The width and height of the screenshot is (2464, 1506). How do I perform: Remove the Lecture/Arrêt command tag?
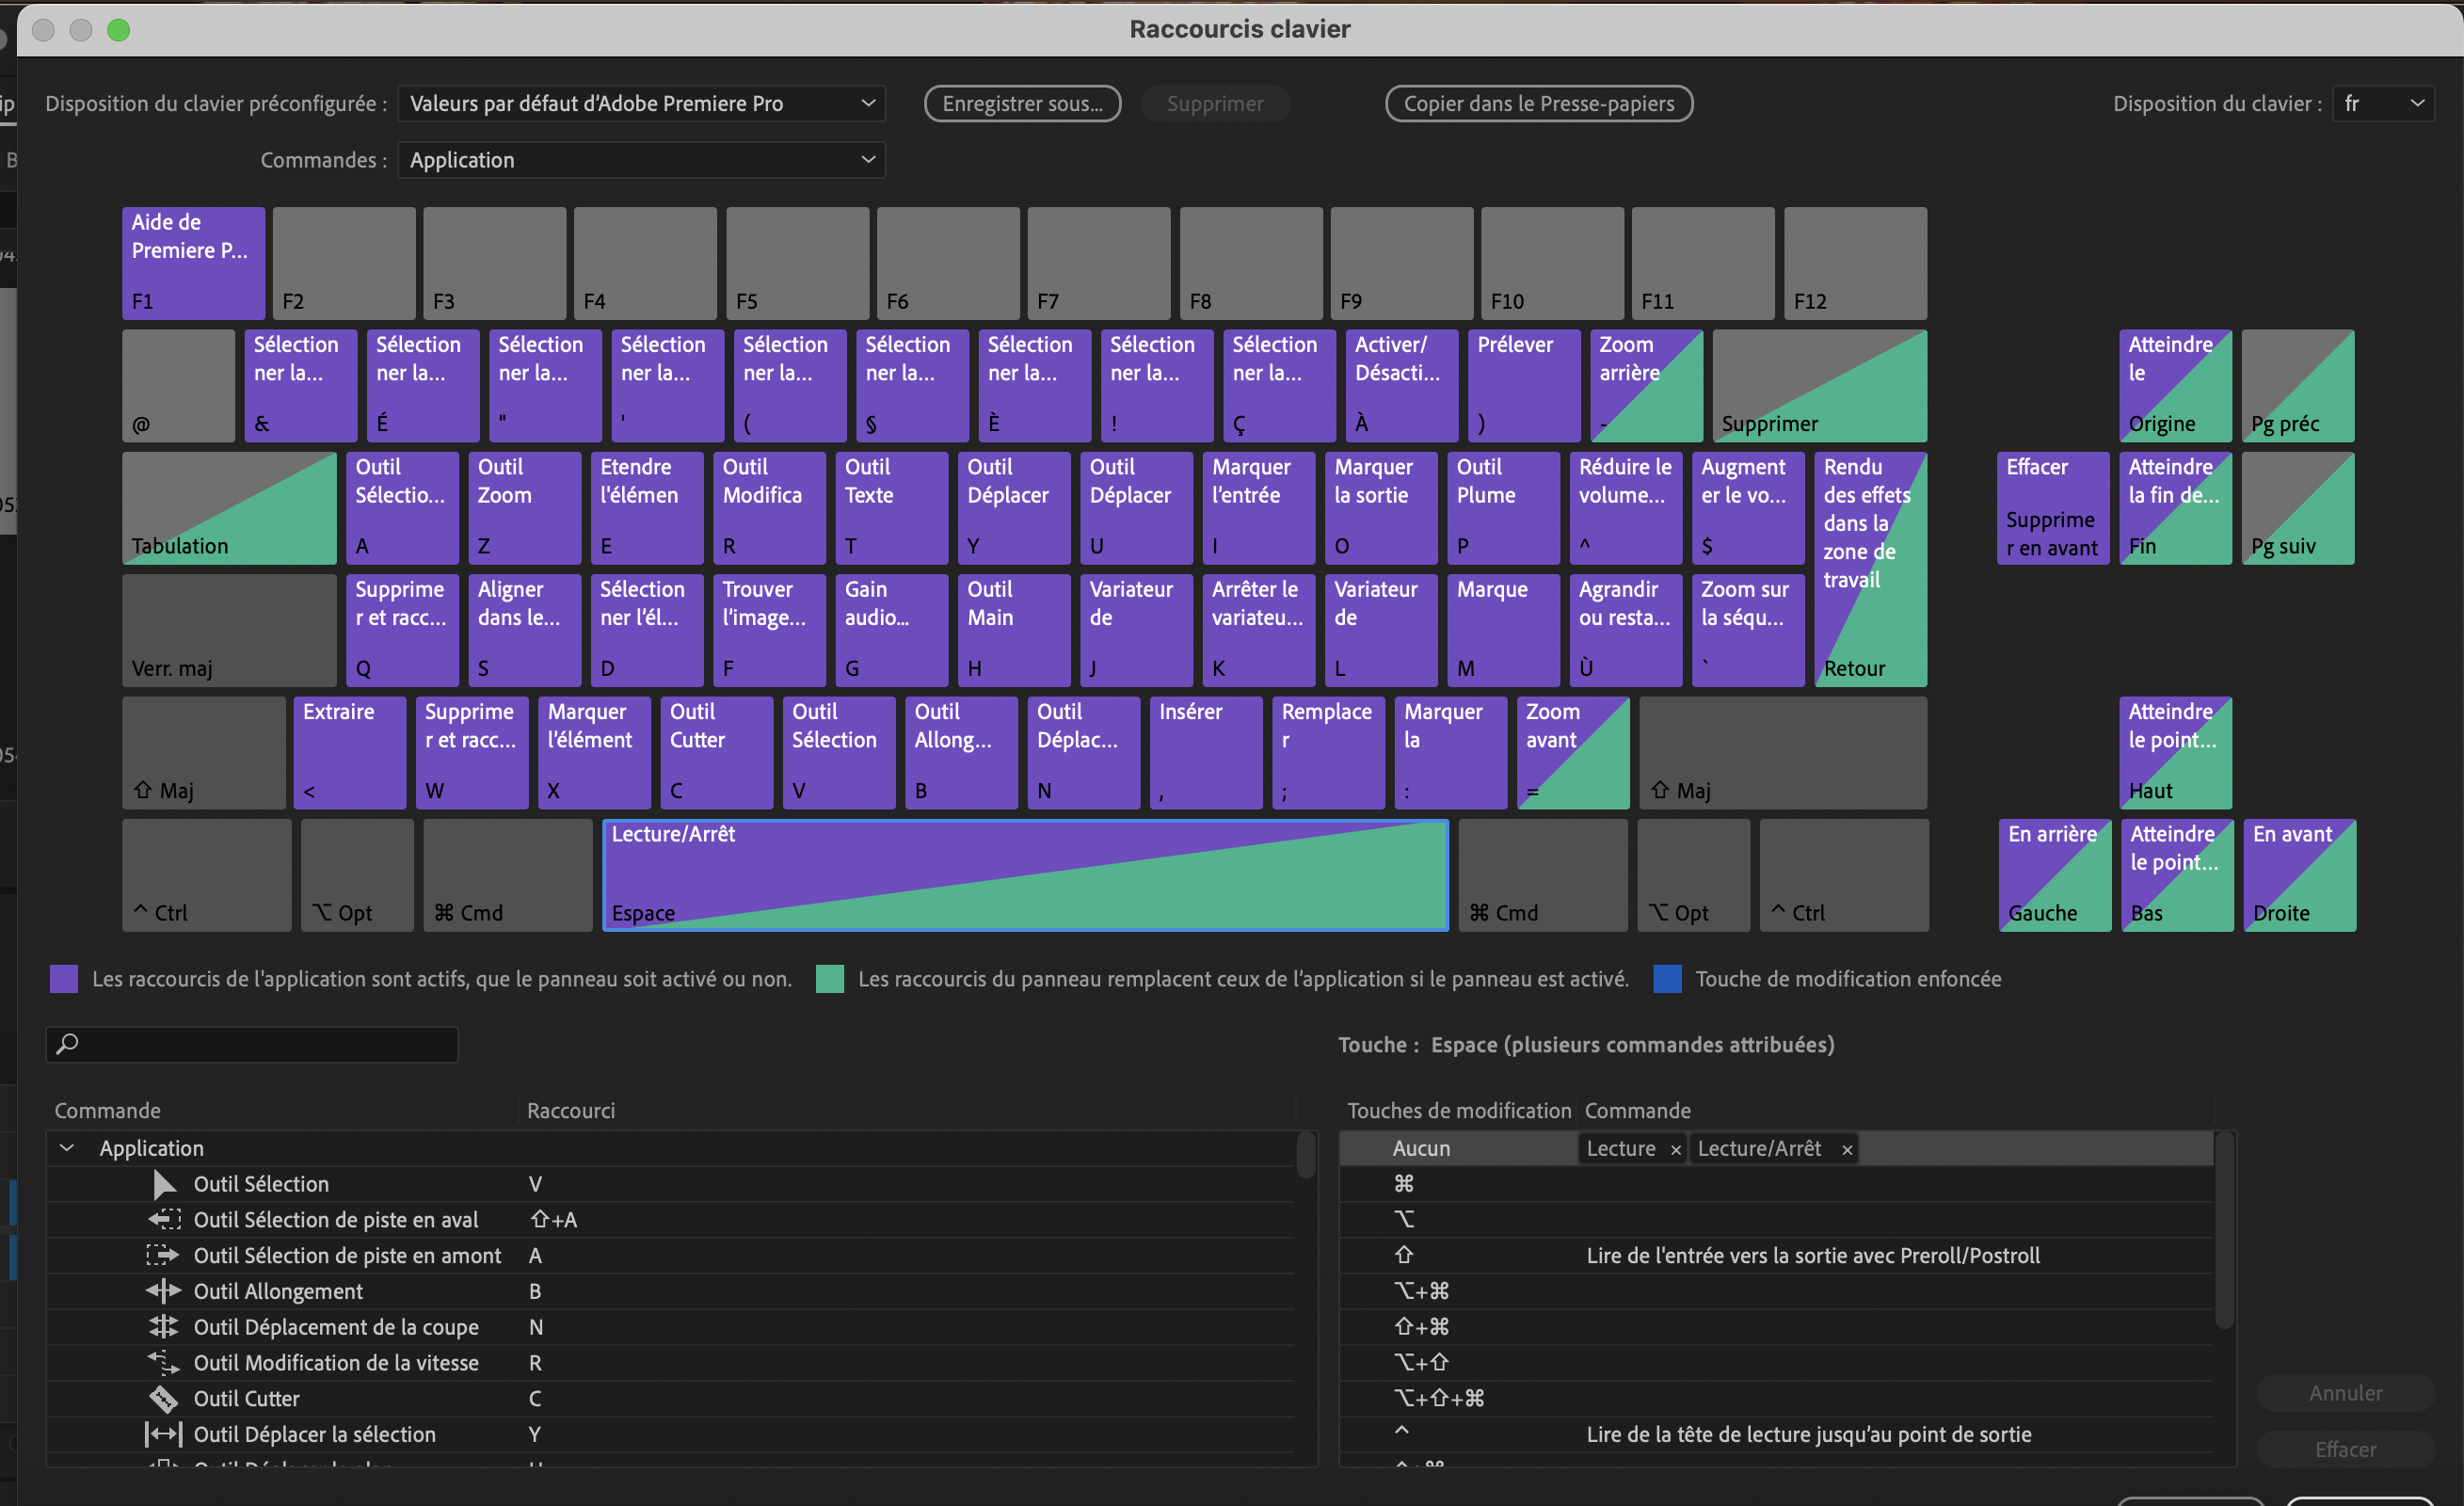point(1847,1150)
